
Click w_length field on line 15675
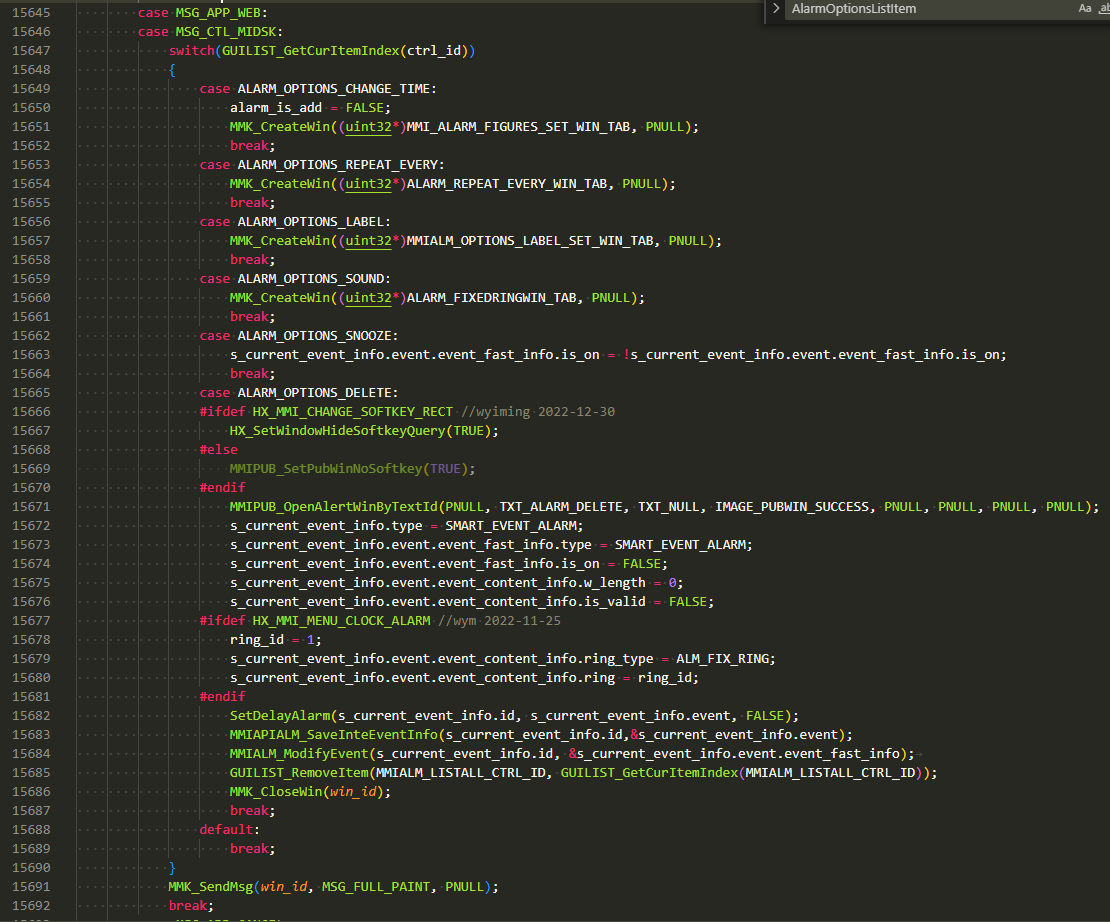614,583
